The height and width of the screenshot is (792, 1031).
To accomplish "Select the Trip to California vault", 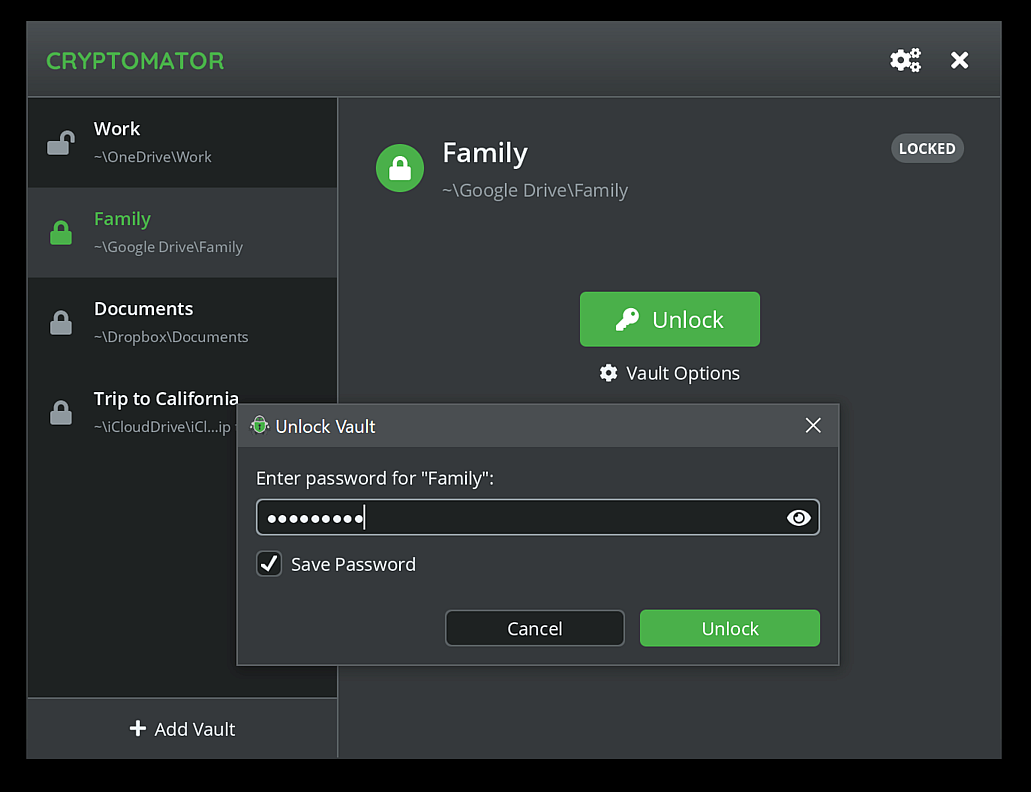I will pos(182,413).
